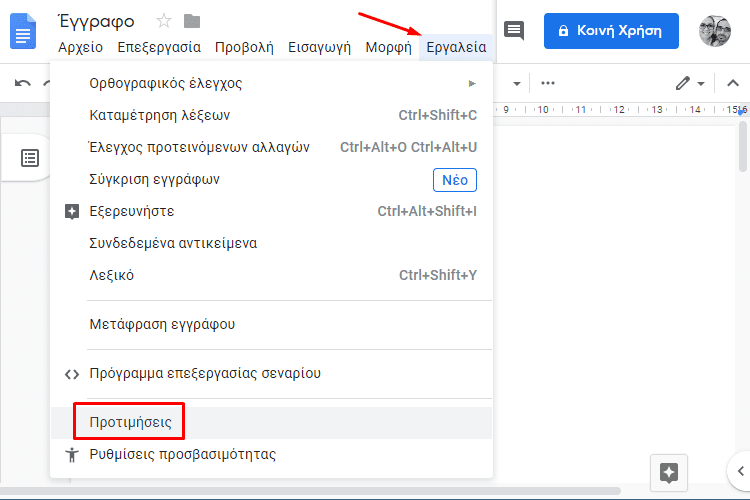Select Έλεγχος προτεινόμενων αλλαγών
The width and height of the screenshot is (750, 500).
271,147
